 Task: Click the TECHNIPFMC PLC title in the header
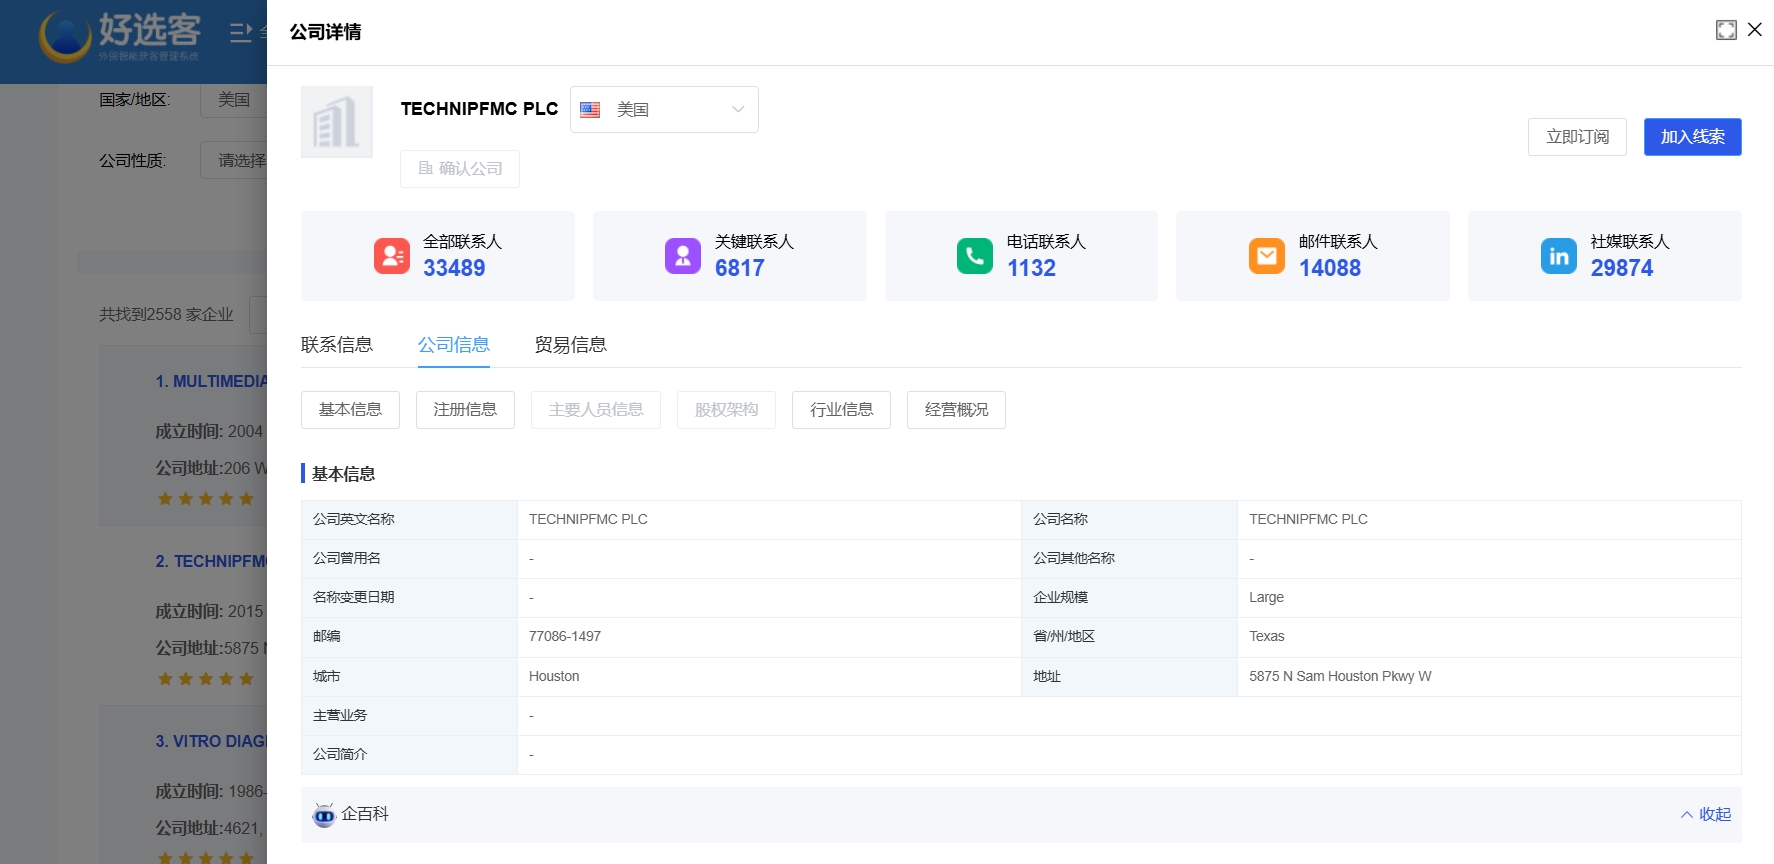(x=479, y=109)
